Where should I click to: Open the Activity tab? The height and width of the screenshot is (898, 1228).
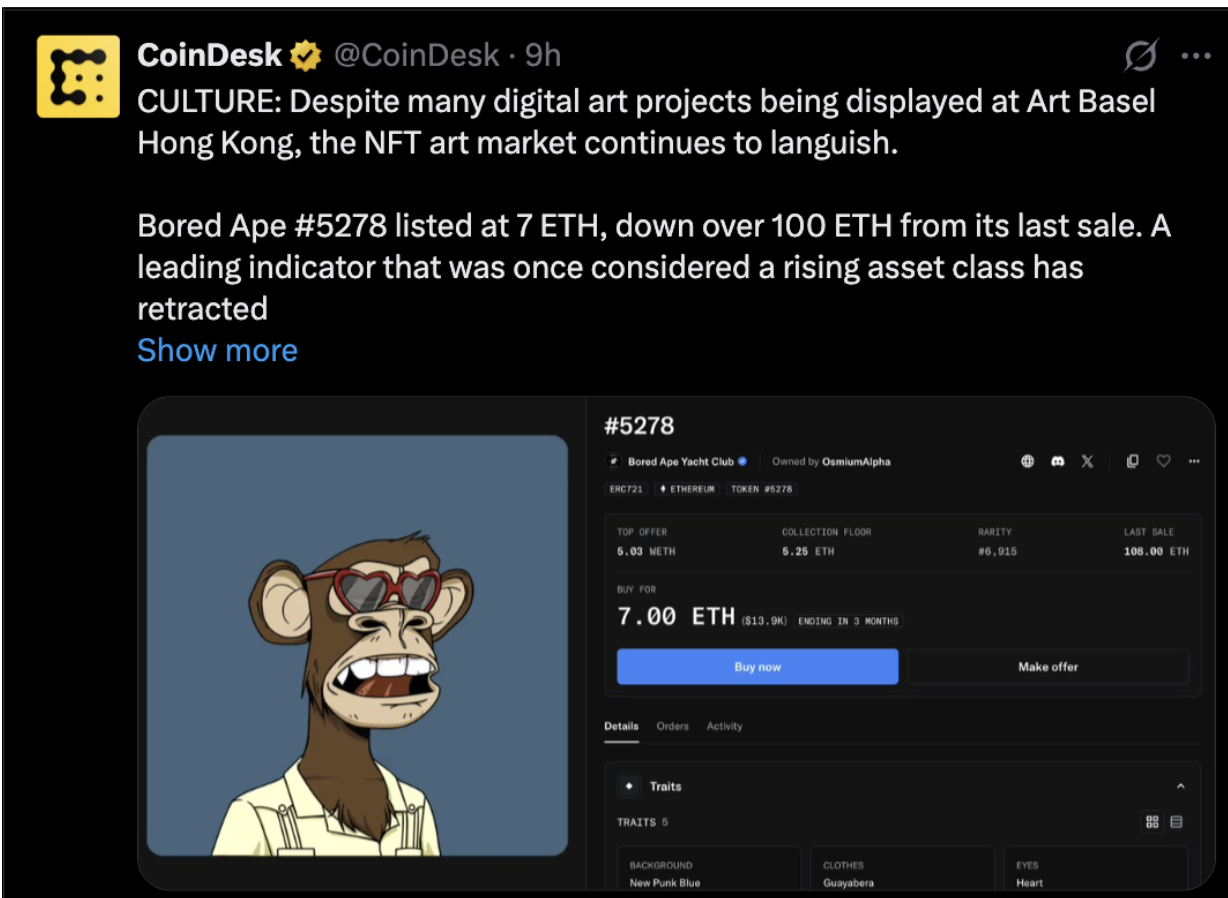pos(724,726)
